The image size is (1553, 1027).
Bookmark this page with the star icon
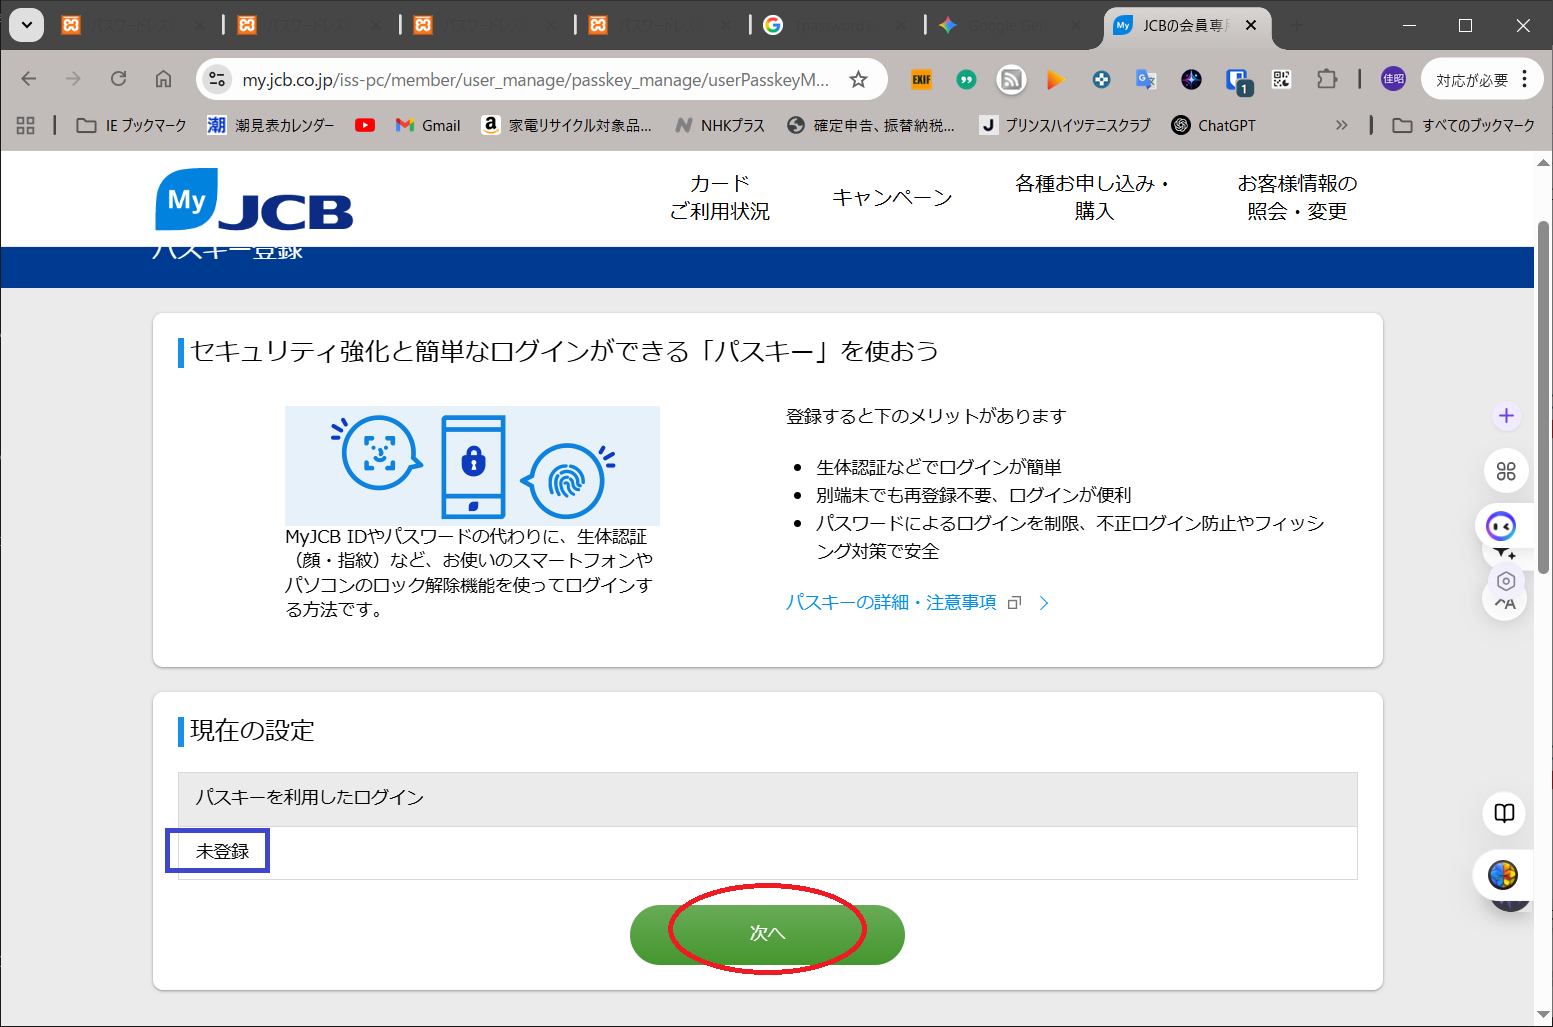(858, 80)
